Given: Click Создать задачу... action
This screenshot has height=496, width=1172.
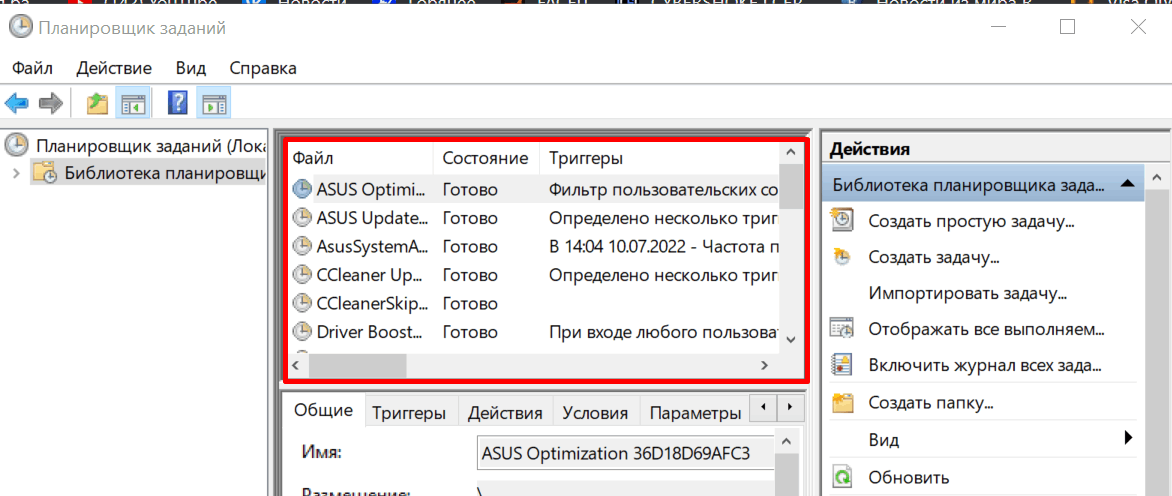Looking at the screenshot, I should coord(934,258).
